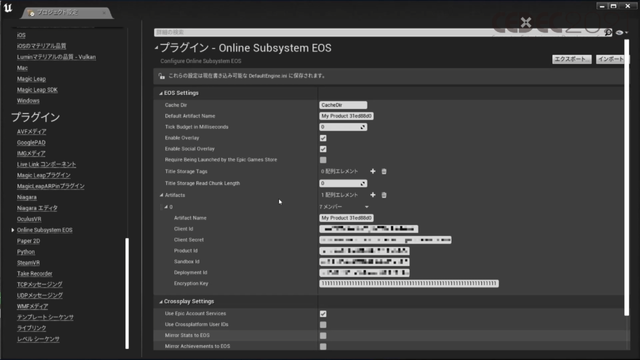Open AVFメディア plugin settings

(x=31, y=132)
